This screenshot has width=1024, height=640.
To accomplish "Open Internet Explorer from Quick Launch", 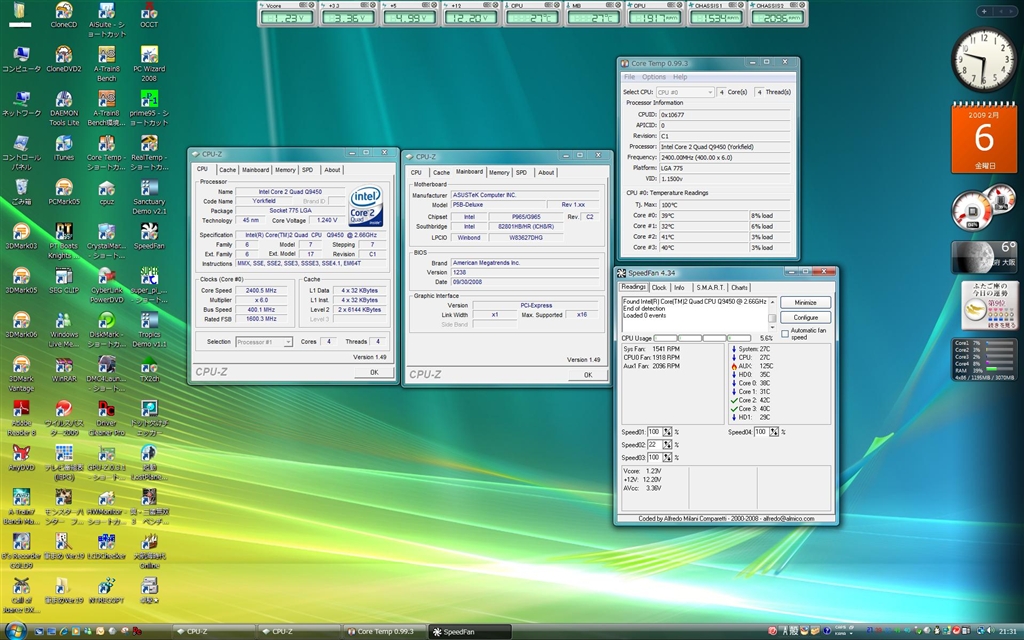I will coord(63,632).
